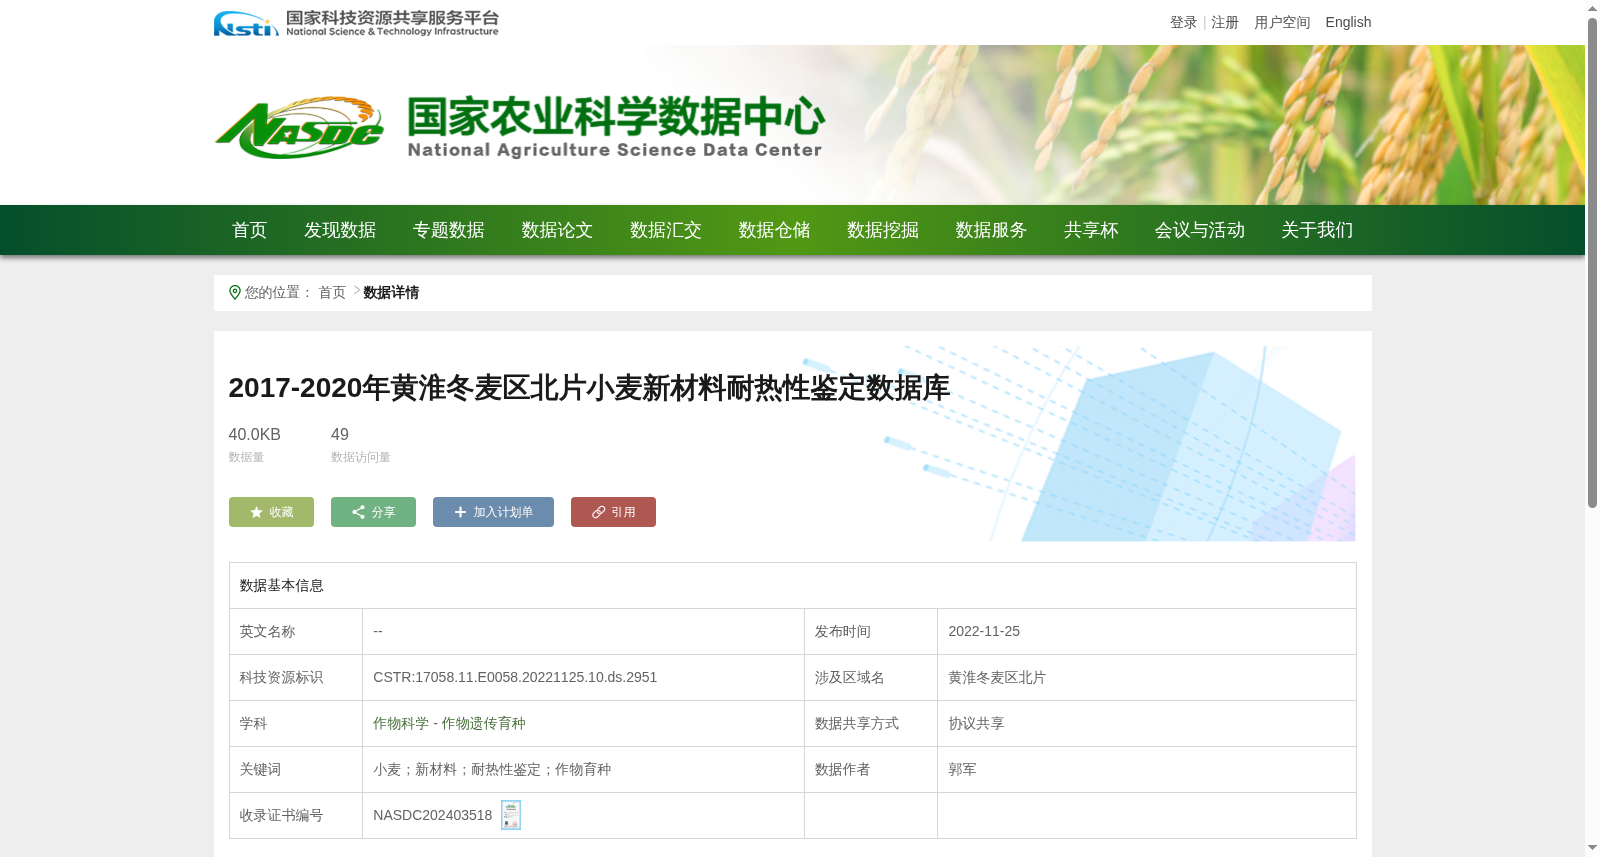The height and width of the screenshot is (857, 1600).
Task: Open the 数据汇交 menu item
Action: point(666,230)
